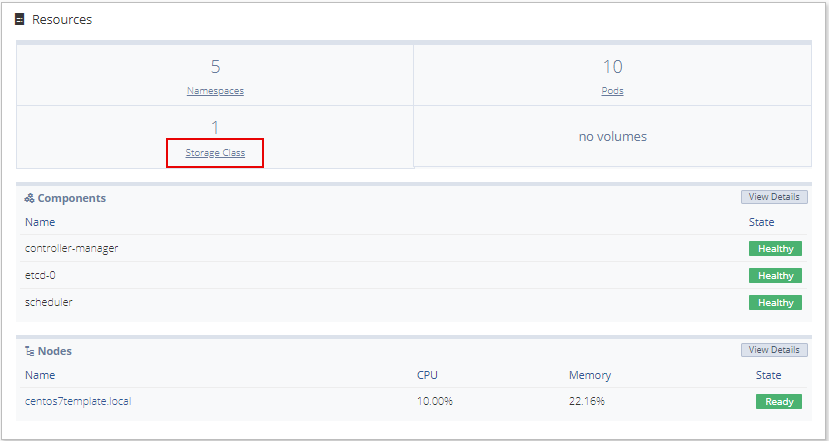Image resolution: width=829 pixels, height=441 pixels.
Task: Select the scheduler component row
Action: (x=413, y=302)
